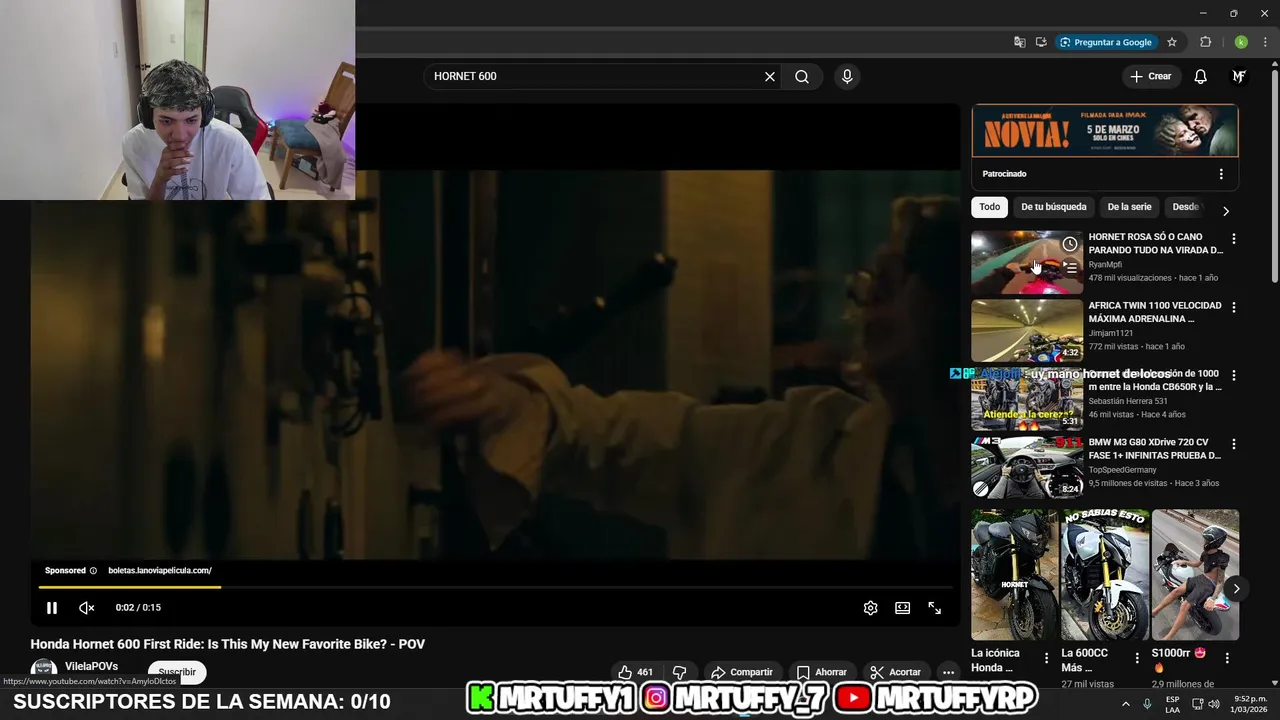Click the Compartir button

point(742,672)
